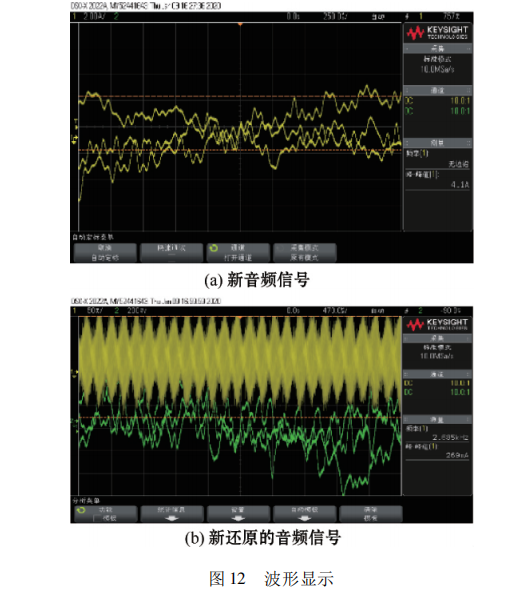Image resolution: width=526 pixels, height=608 pixels.
Task: Open the 采集 panel header in figure (b)
Action: [438, 339]
